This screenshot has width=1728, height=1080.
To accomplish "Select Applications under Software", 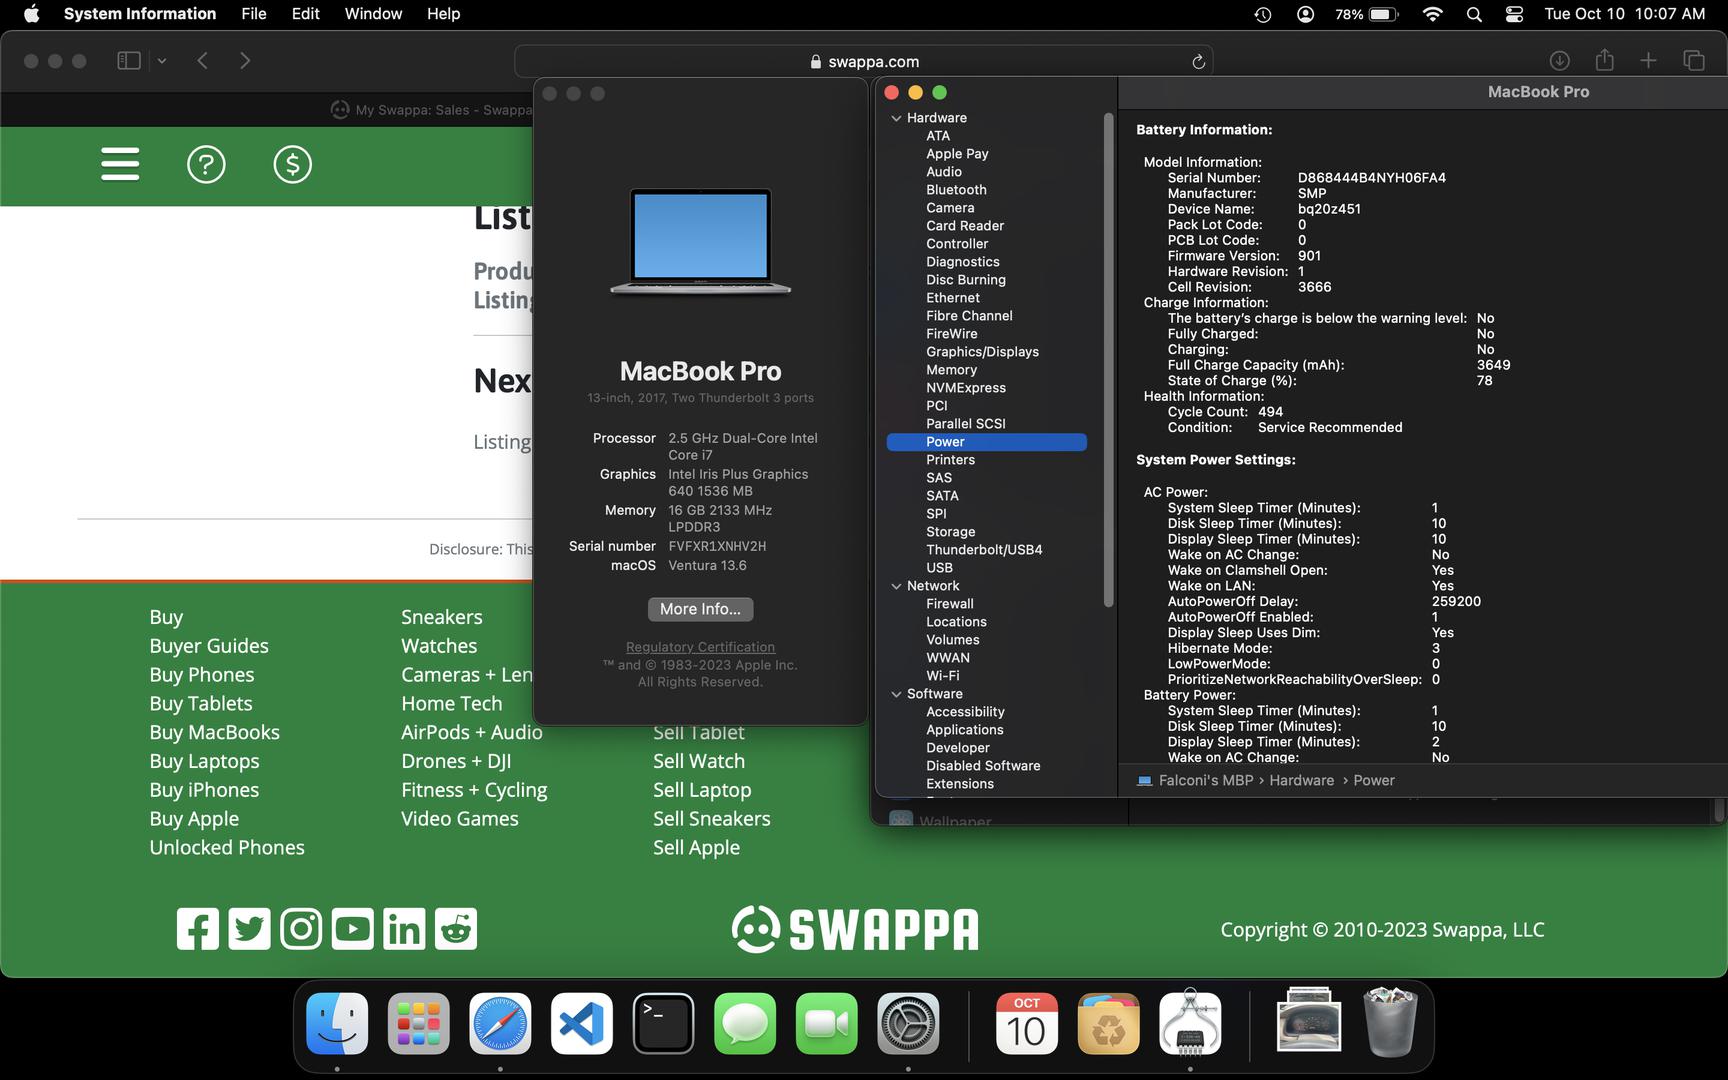I will coord(964,730).
